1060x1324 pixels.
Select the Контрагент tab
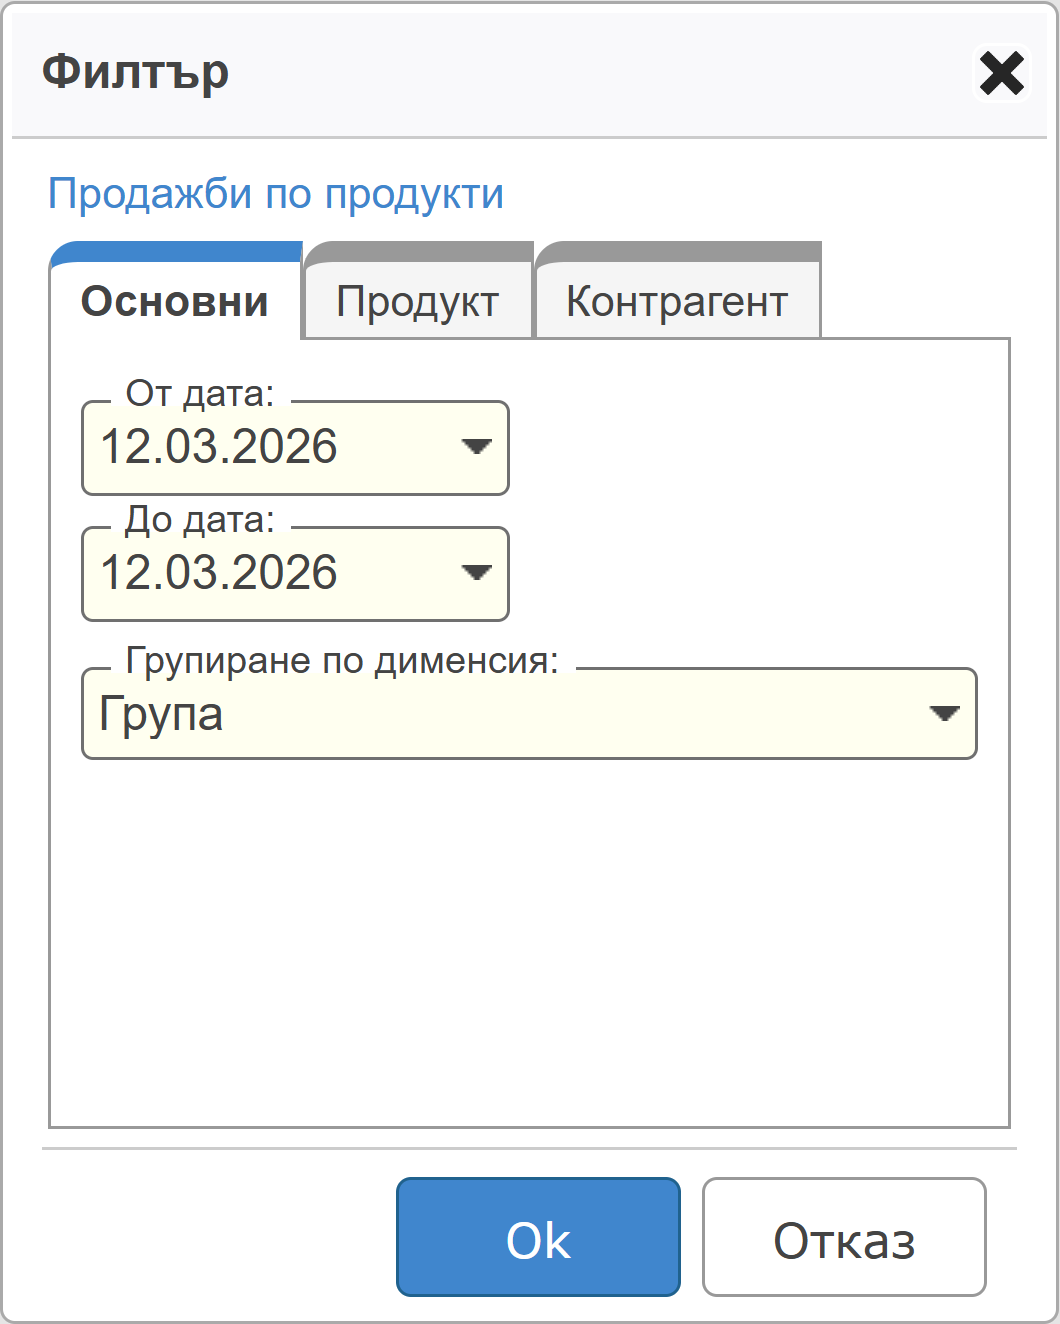tap(677, 301)
